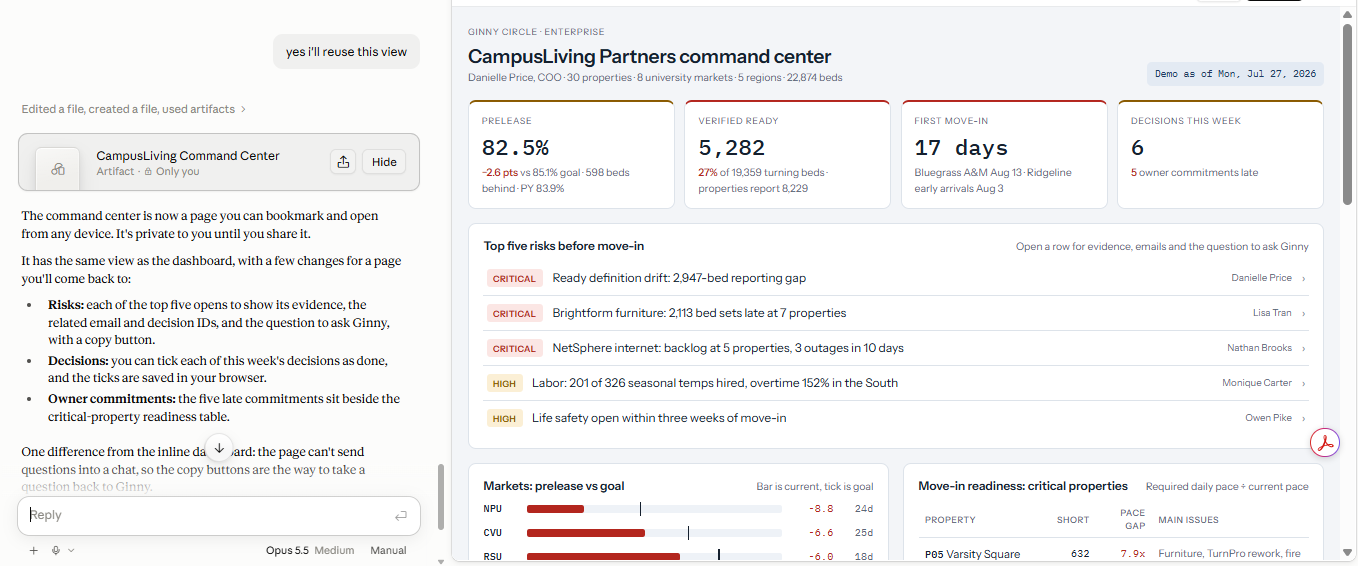Open the voice options chevron beside the microphone

[71, 551]
